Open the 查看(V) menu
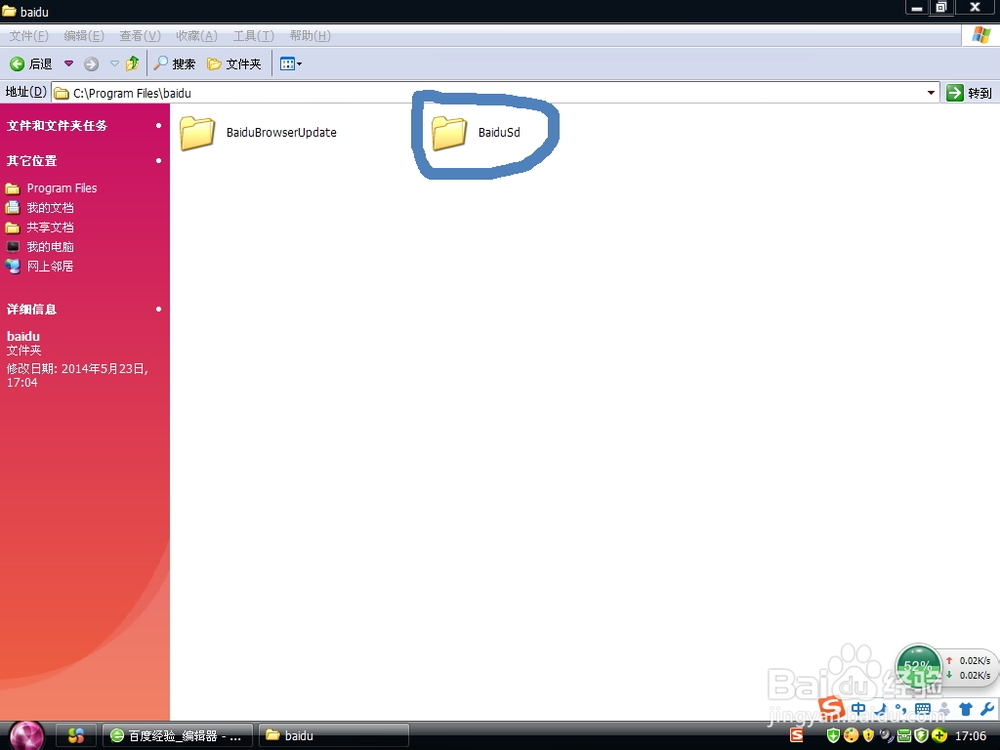1000x750 pixels. point(140,36)
